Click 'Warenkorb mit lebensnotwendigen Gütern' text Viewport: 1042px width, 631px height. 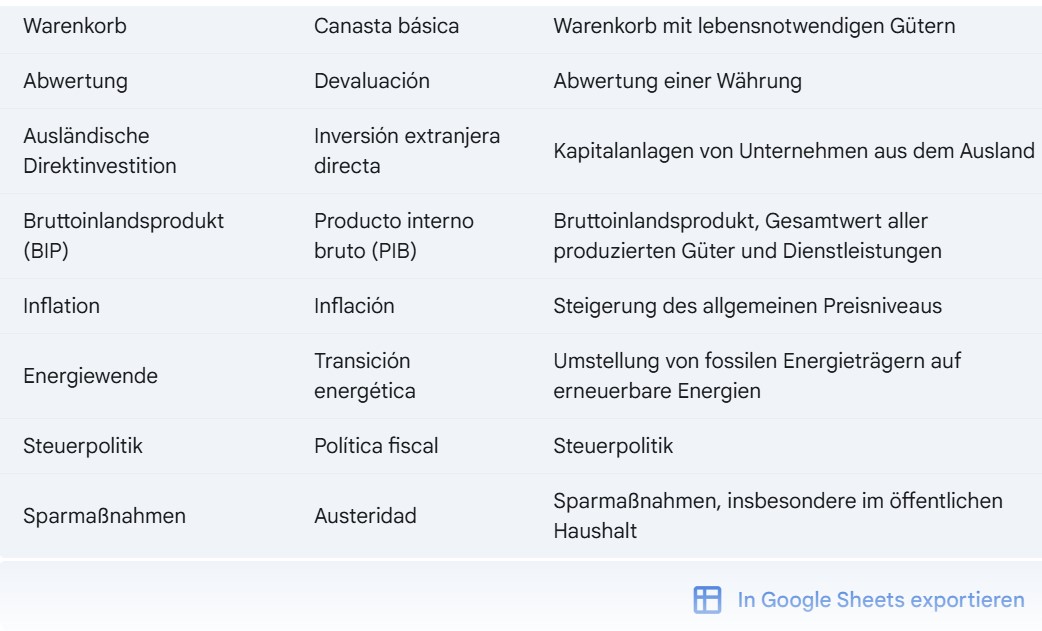(x=754, y=26)
